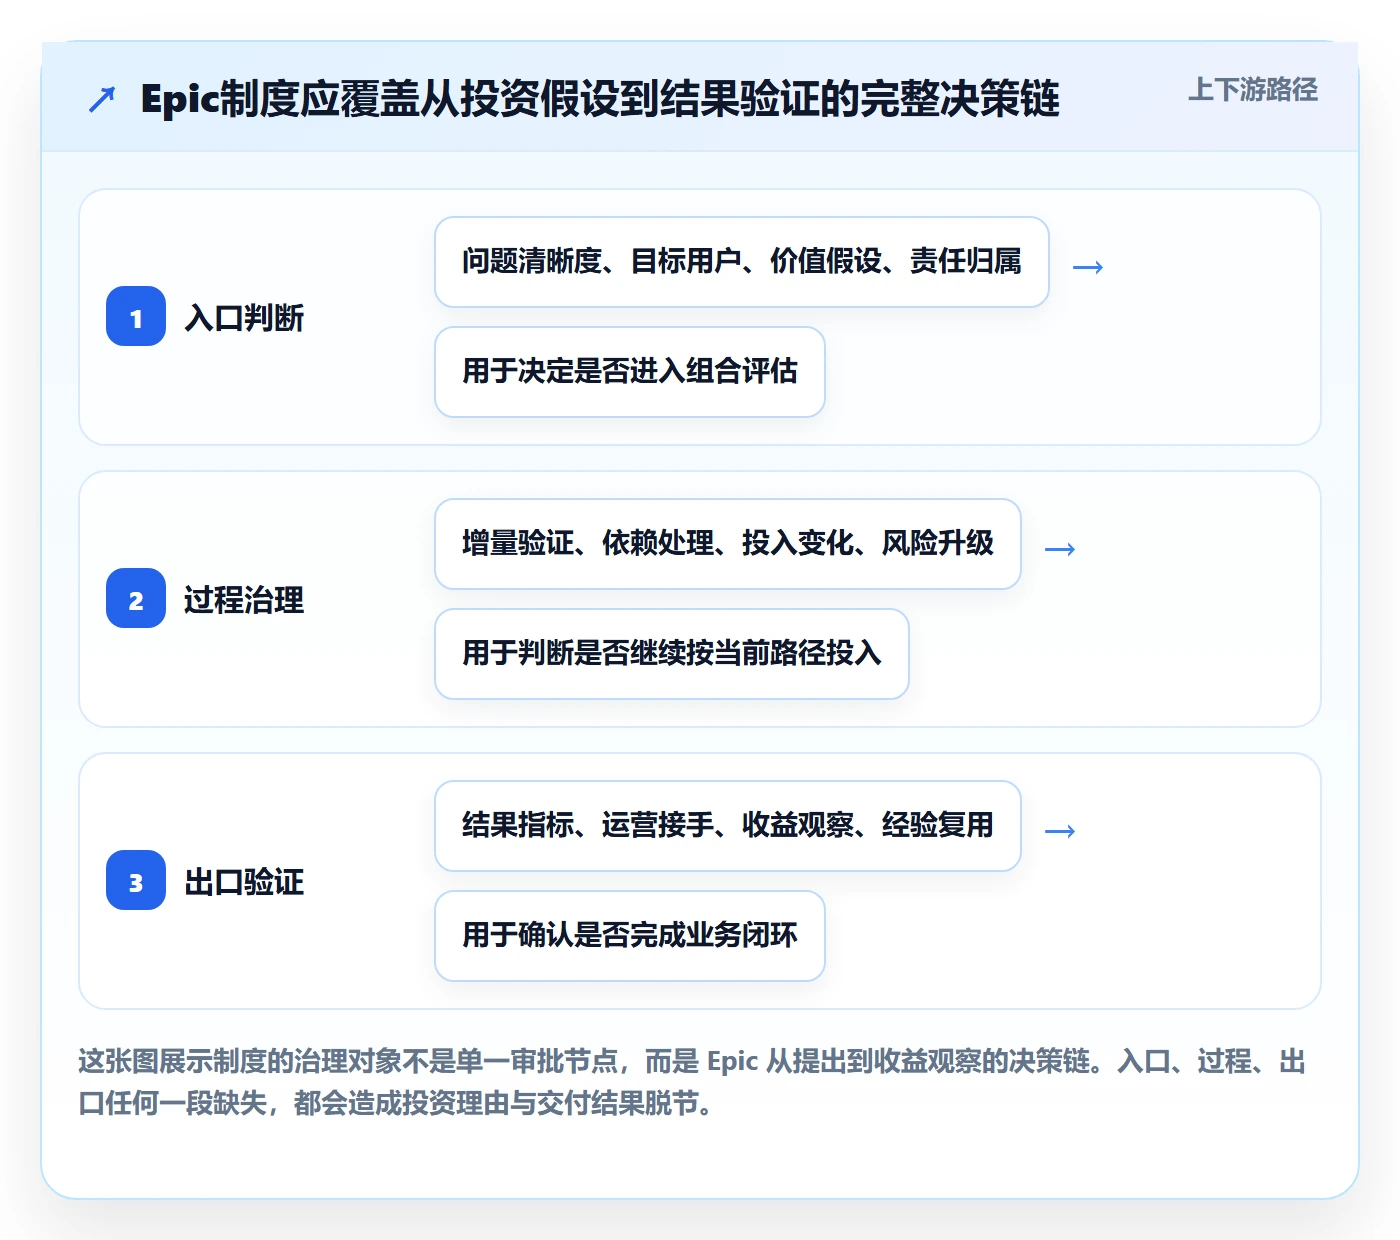Image resolution: width=1400 pixels, height=1240 pixels.
Task: Click the 入口判断 step label
Action: [244, 318]
